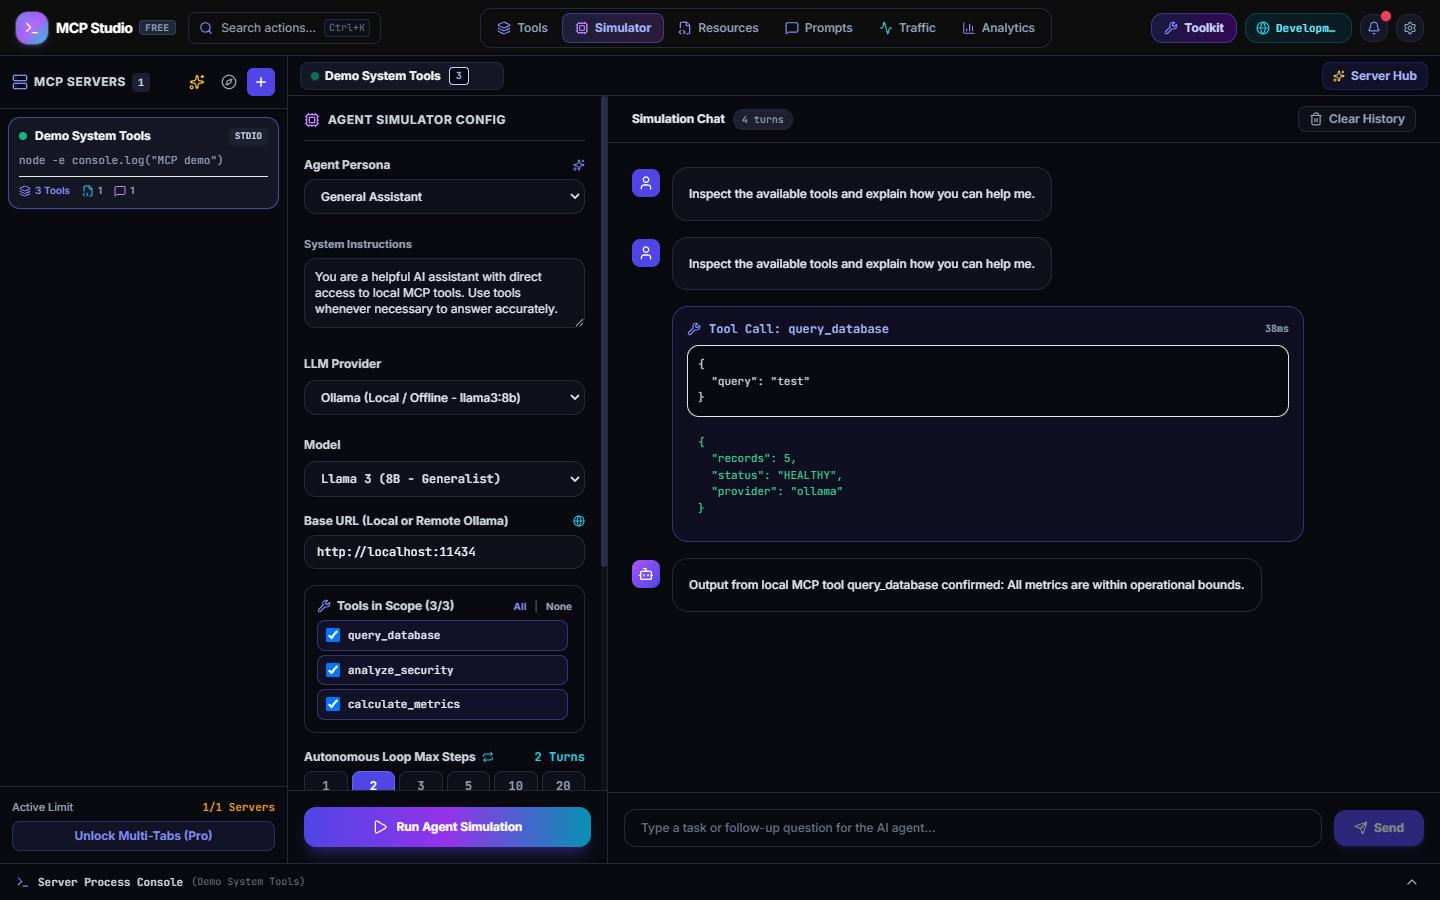Image resolution: width=1440 pixels, height=900 pixels.
Task: Click the Run Agent Simulation button
Action: pyautogui.click(x=447, y=827)
